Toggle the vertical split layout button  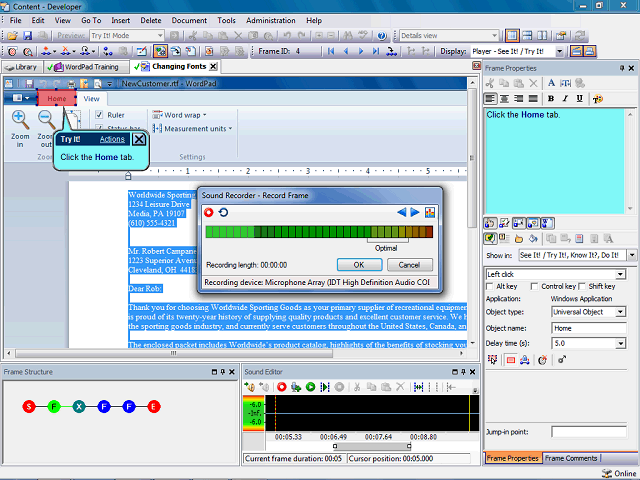[x=542, y=36]
